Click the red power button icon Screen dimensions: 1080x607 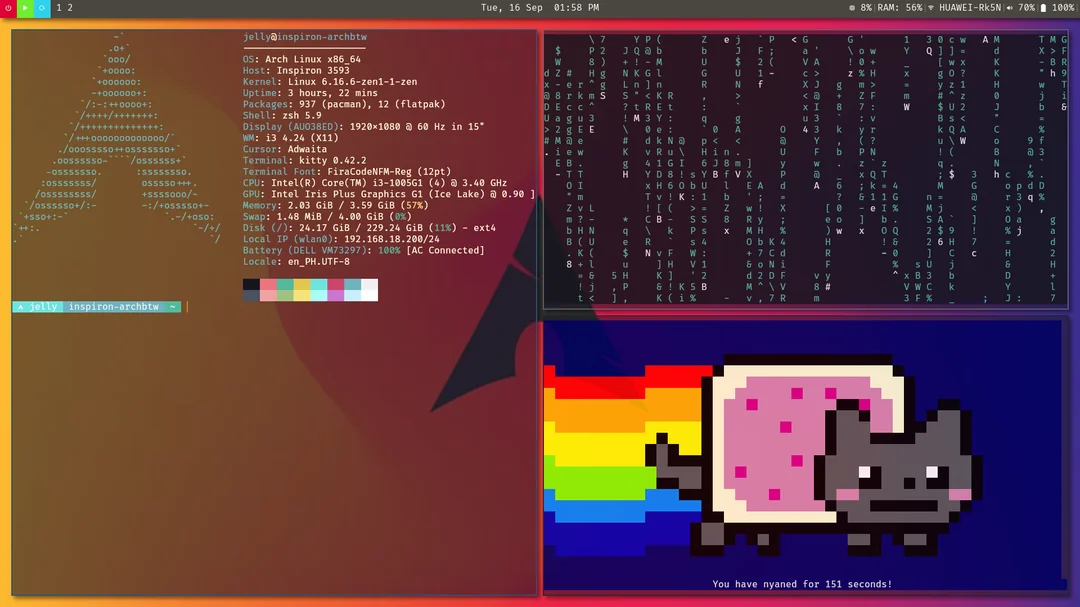click(8, 8)
